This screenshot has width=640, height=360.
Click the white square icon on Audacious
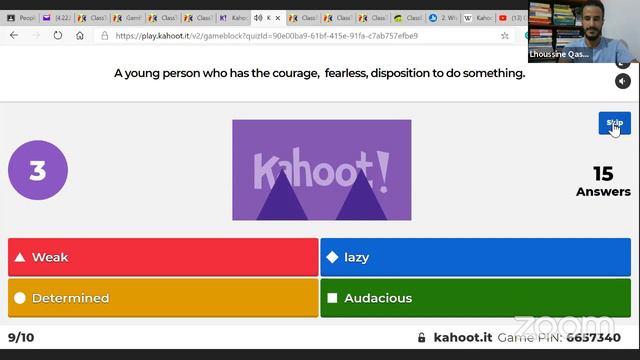[x=332, y=298]
